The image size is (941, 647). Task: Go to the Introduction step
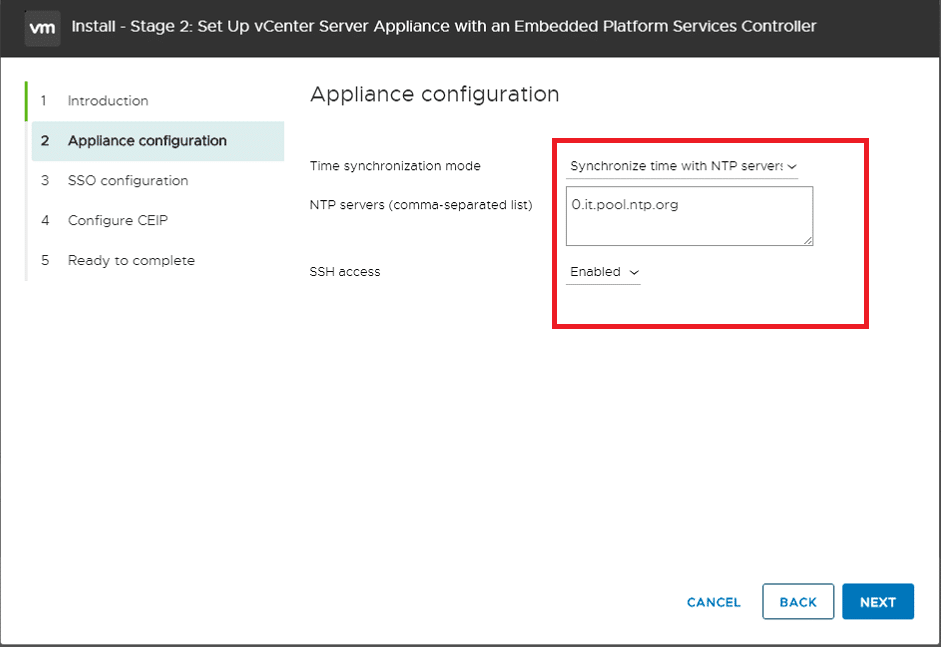[107, 101]
